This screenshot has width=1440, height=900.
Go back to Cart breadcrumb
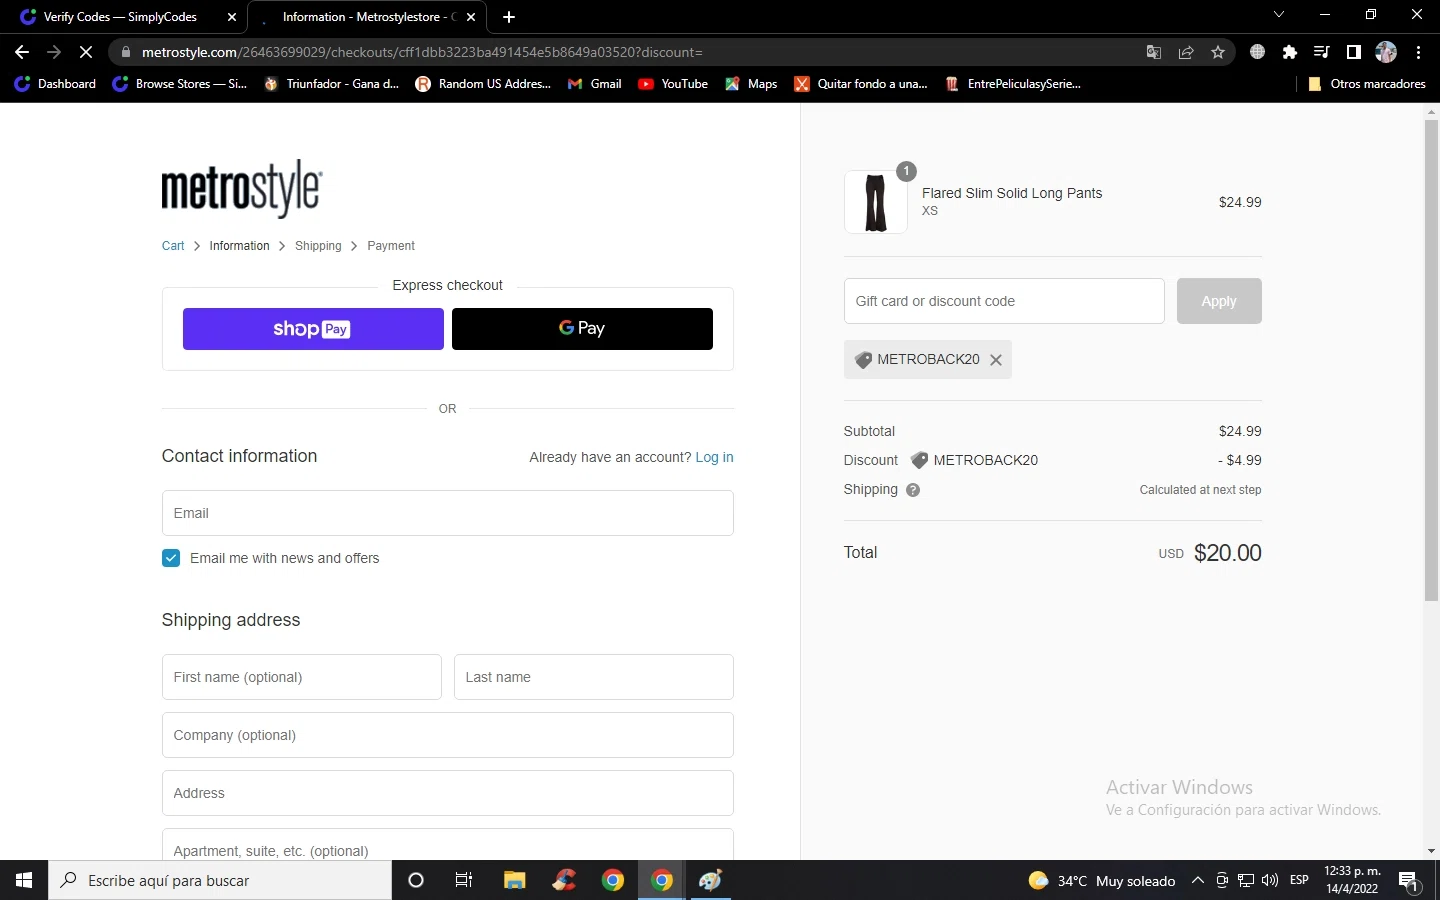pos(173,246)
